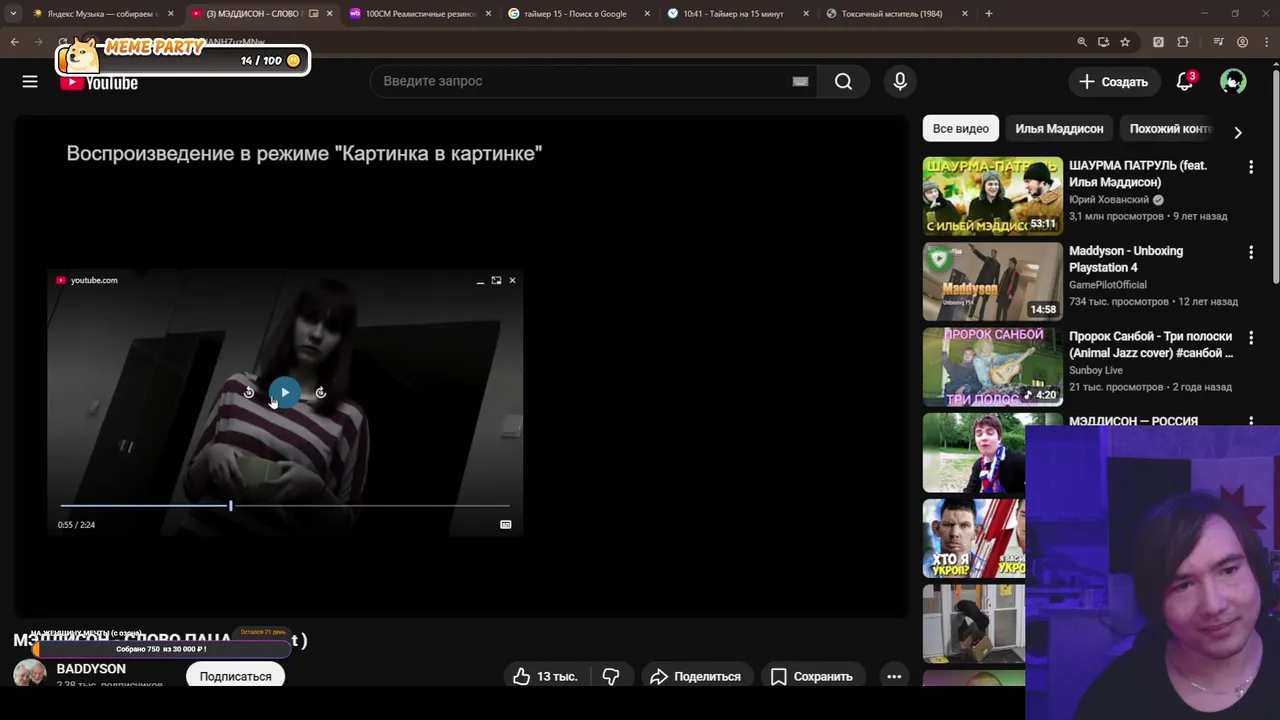Open options menu for Maddyson Unboxing video
The height and width of the screenshot is (720, 1280).
pyautogui.click(x=1250, y=253)
